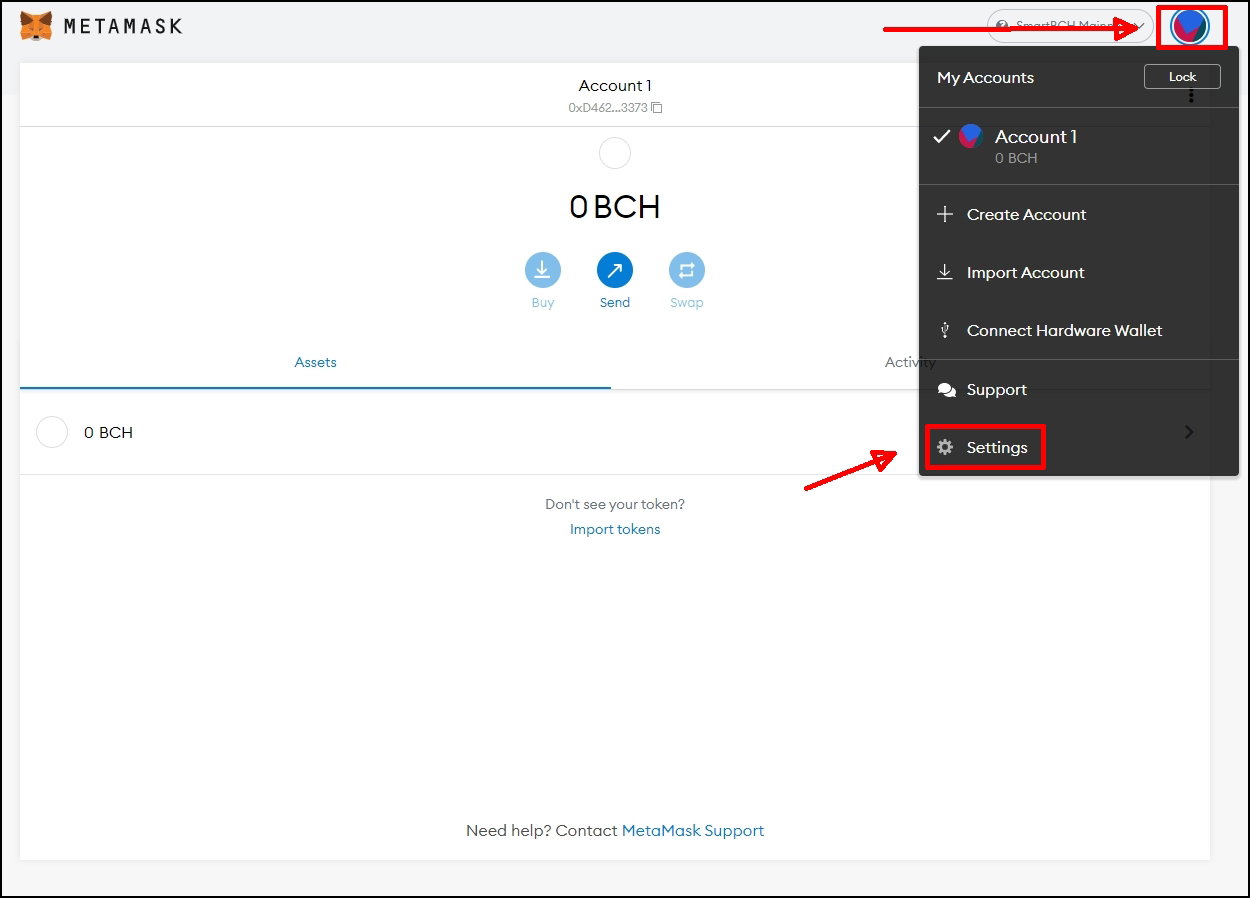Click the question-mark icon in network selector
Image resolution: width=1250 pixels, height=898 pixels.
pos(1002,26)
